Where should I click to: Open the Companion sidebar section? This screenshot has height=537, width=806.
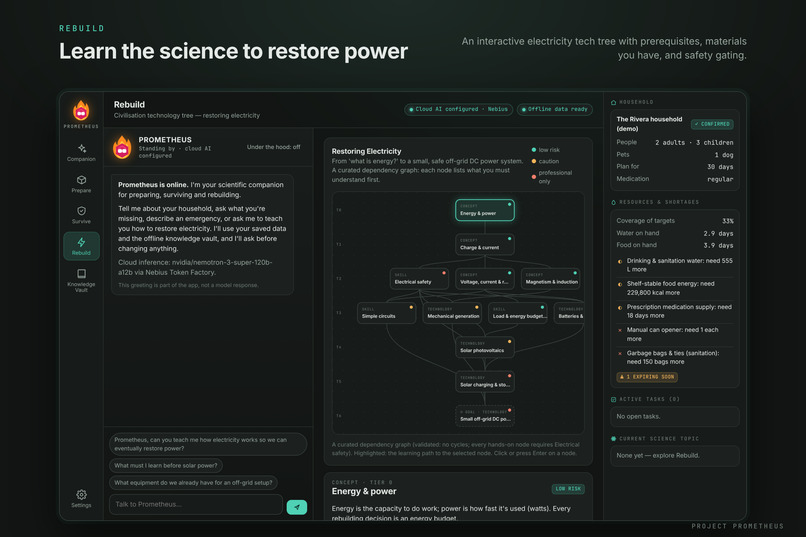tap(81, 153)
